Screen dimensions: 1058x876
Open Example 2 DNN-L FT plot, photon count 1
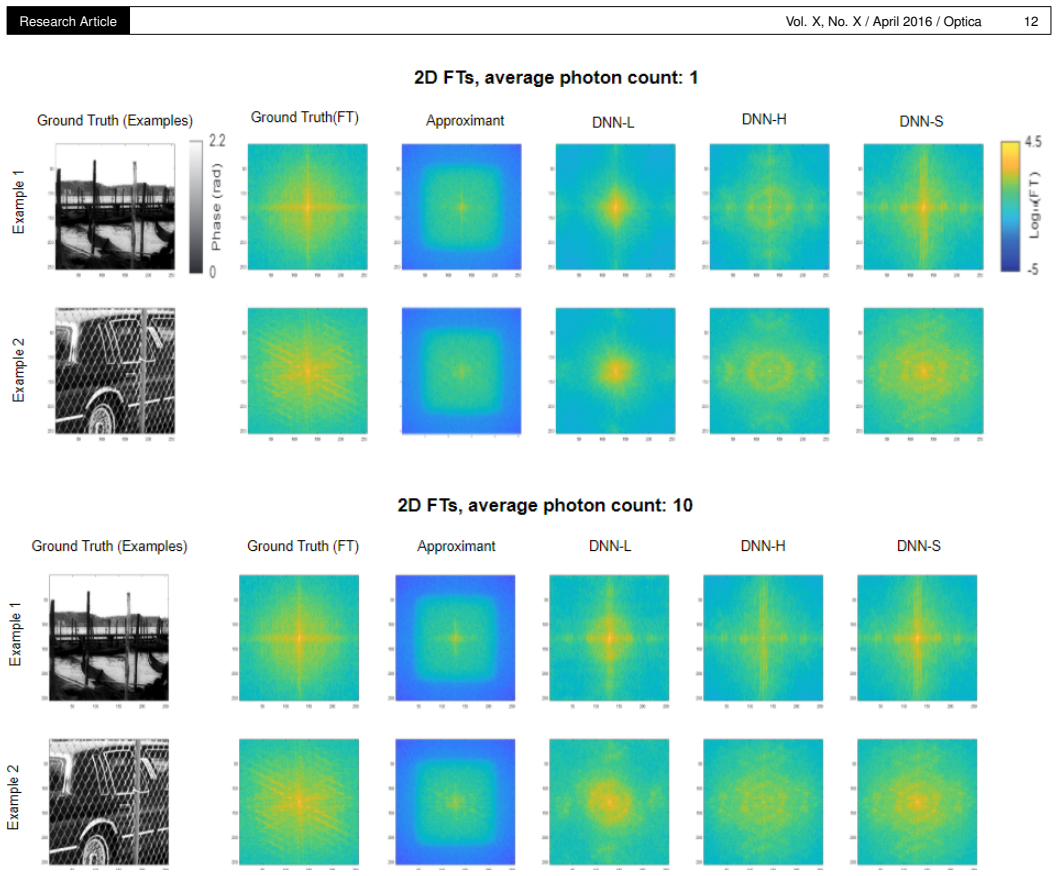[615, 371]
